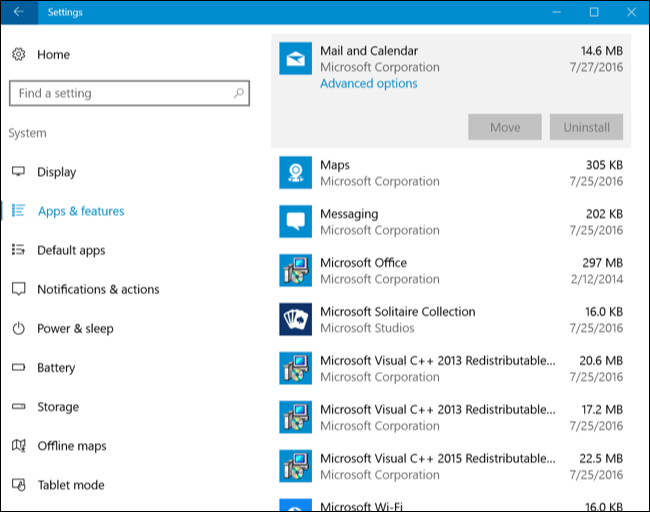650x512 pixels.
Task: Click the Messaging app icon
Action: tap(296, 222)
